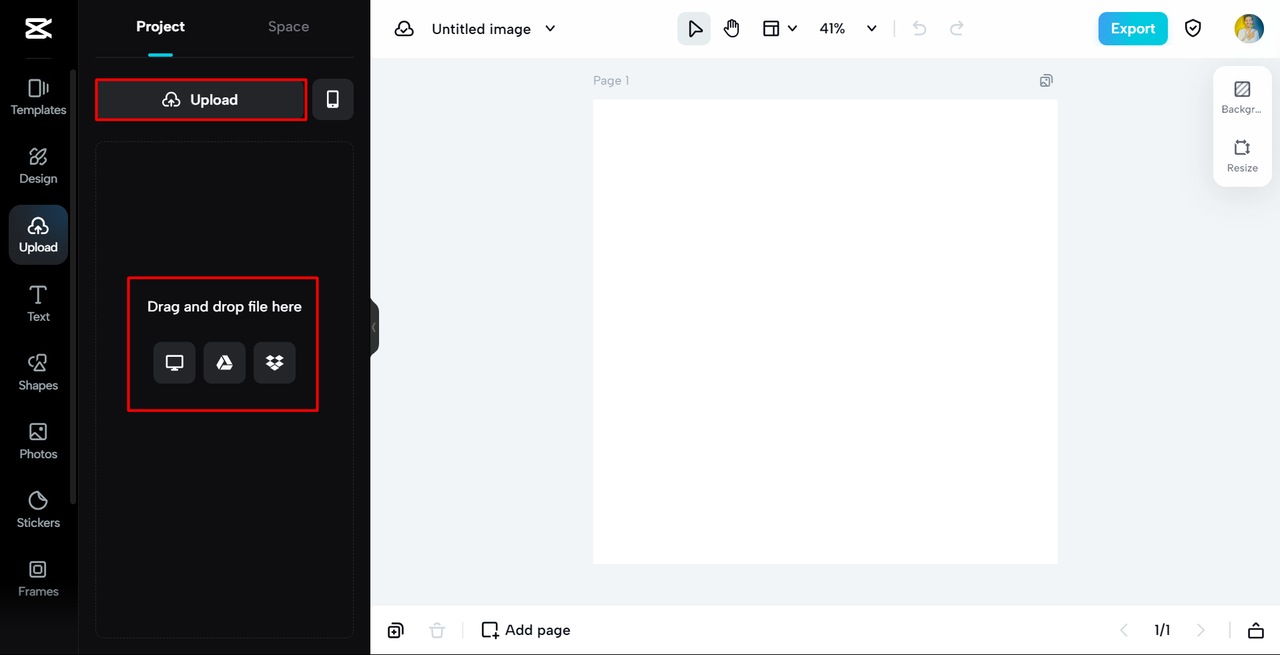Upload from computer via monitor icon
Screen dimensions: 1280x655
tap(174, 363)
